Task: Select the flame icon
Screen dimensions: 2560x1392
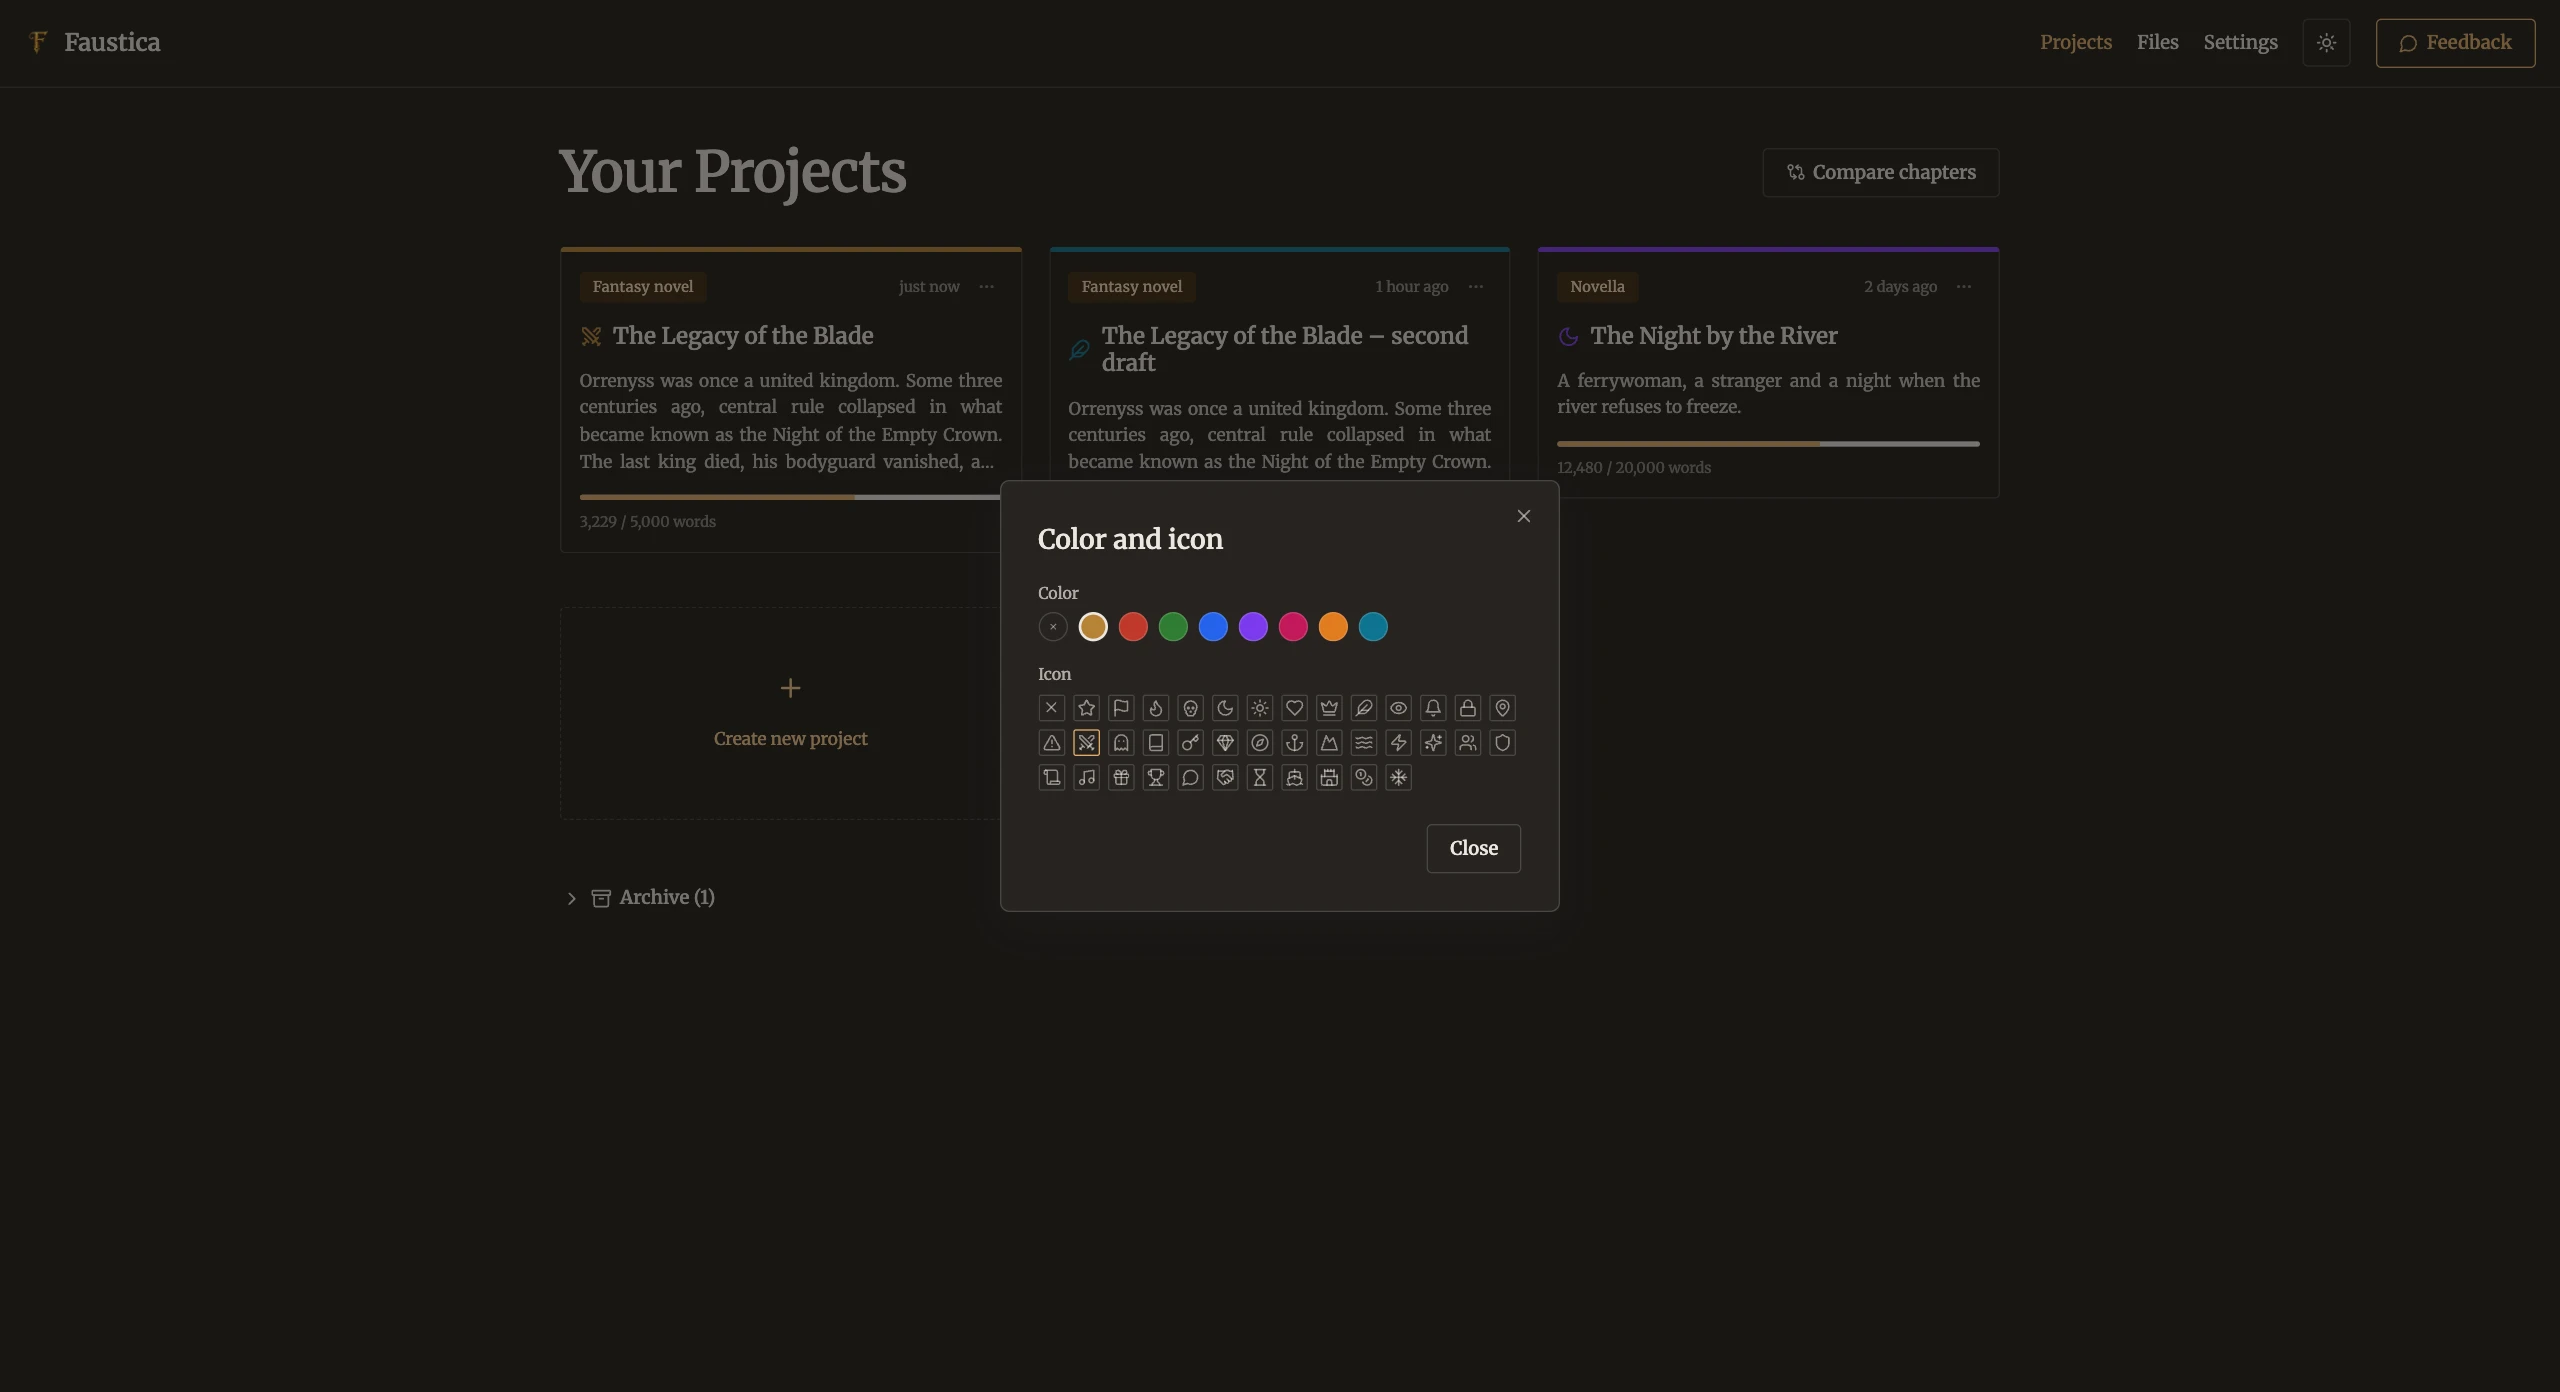Action: pos(1156,708)
